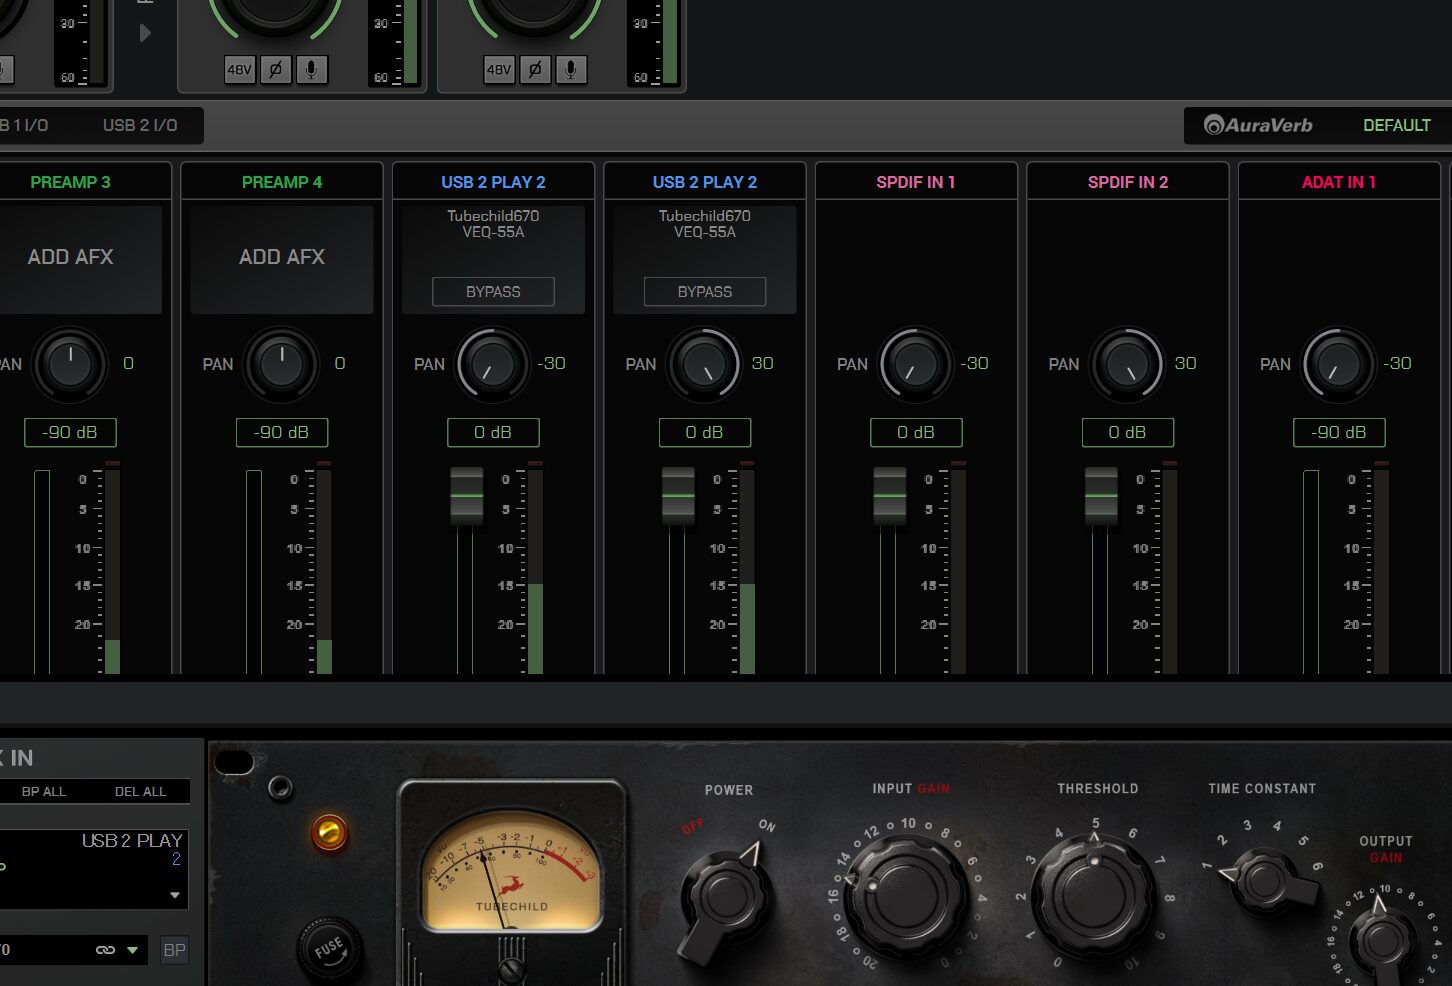Click the small jack socket on Tubechild panel
1452x986 pixels.
click(x=281, y=788)
